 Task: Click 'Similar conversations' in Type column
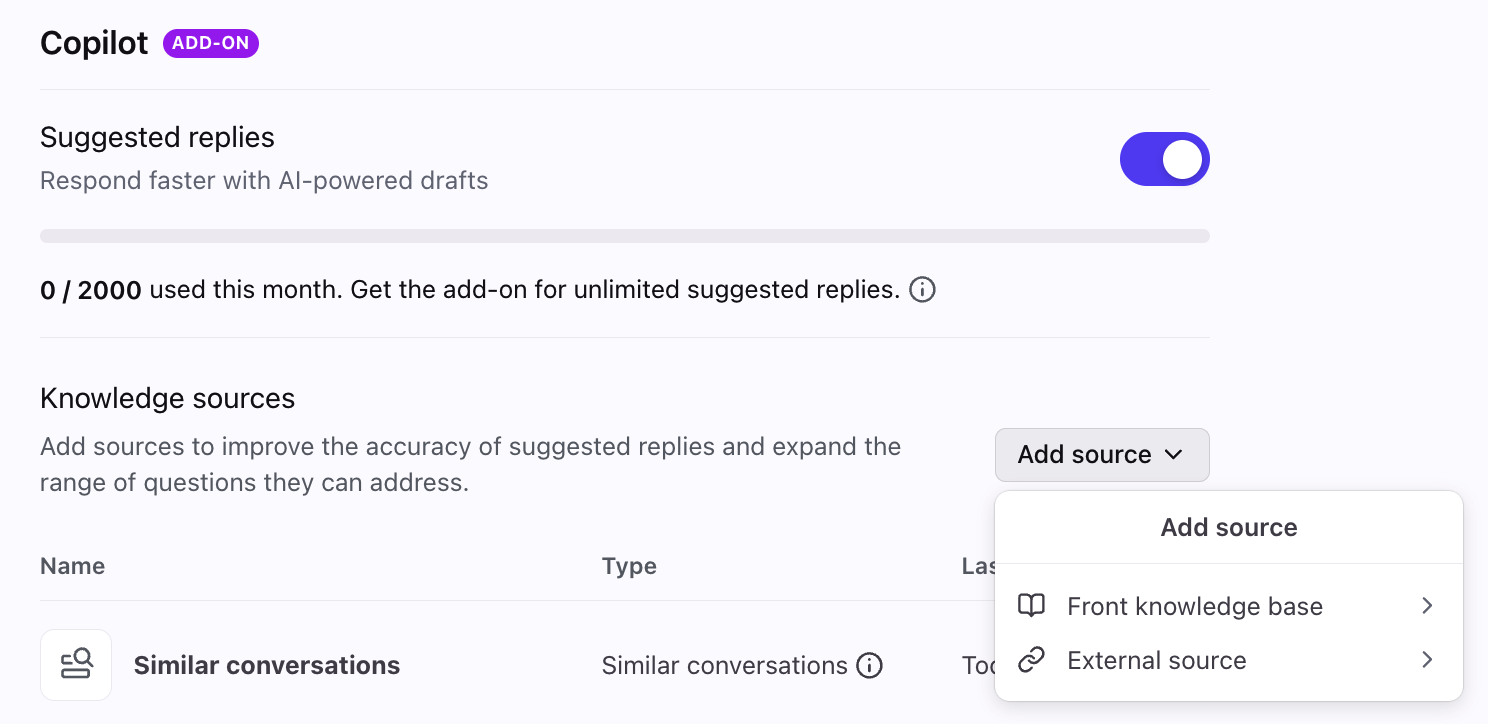[x=725, y=665]
